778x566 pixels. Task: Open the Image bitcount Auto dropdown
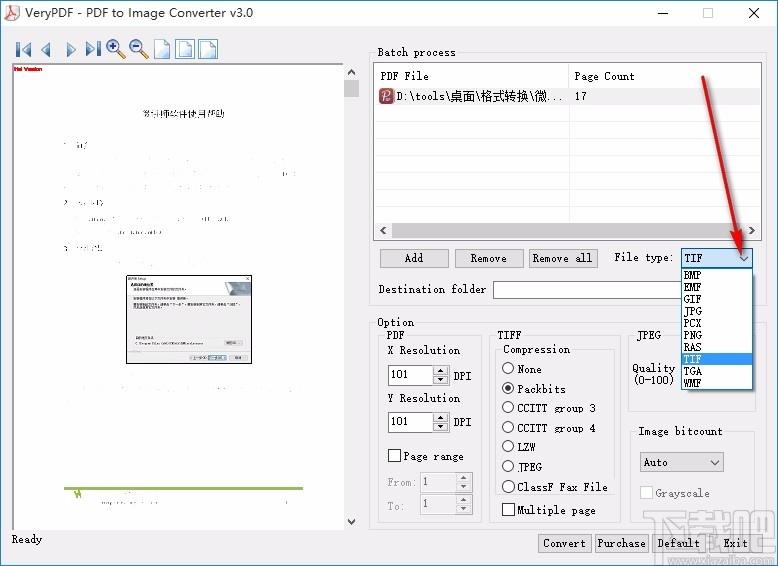click(682, 462)
